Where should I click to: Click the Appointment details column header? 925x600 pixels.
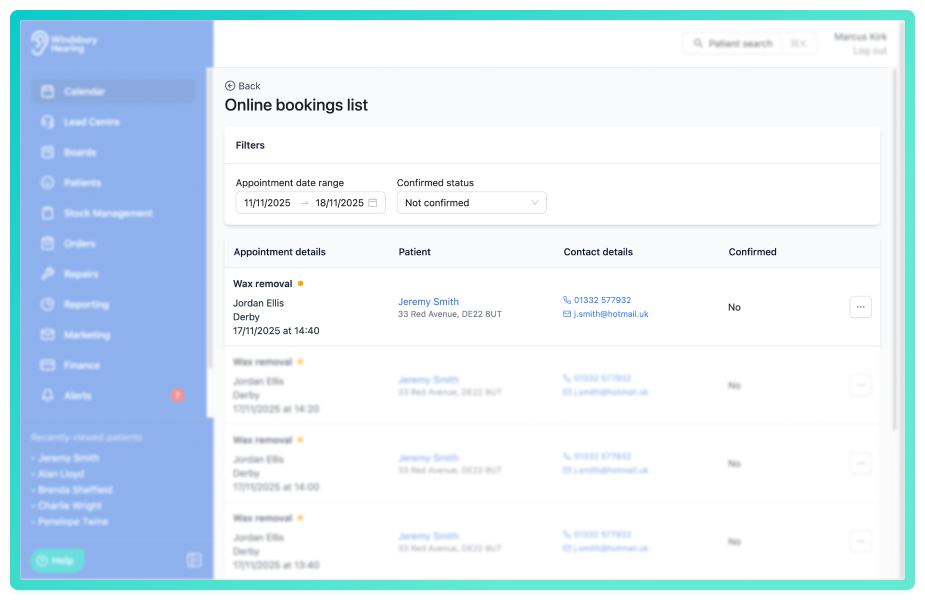pos(279,252)
